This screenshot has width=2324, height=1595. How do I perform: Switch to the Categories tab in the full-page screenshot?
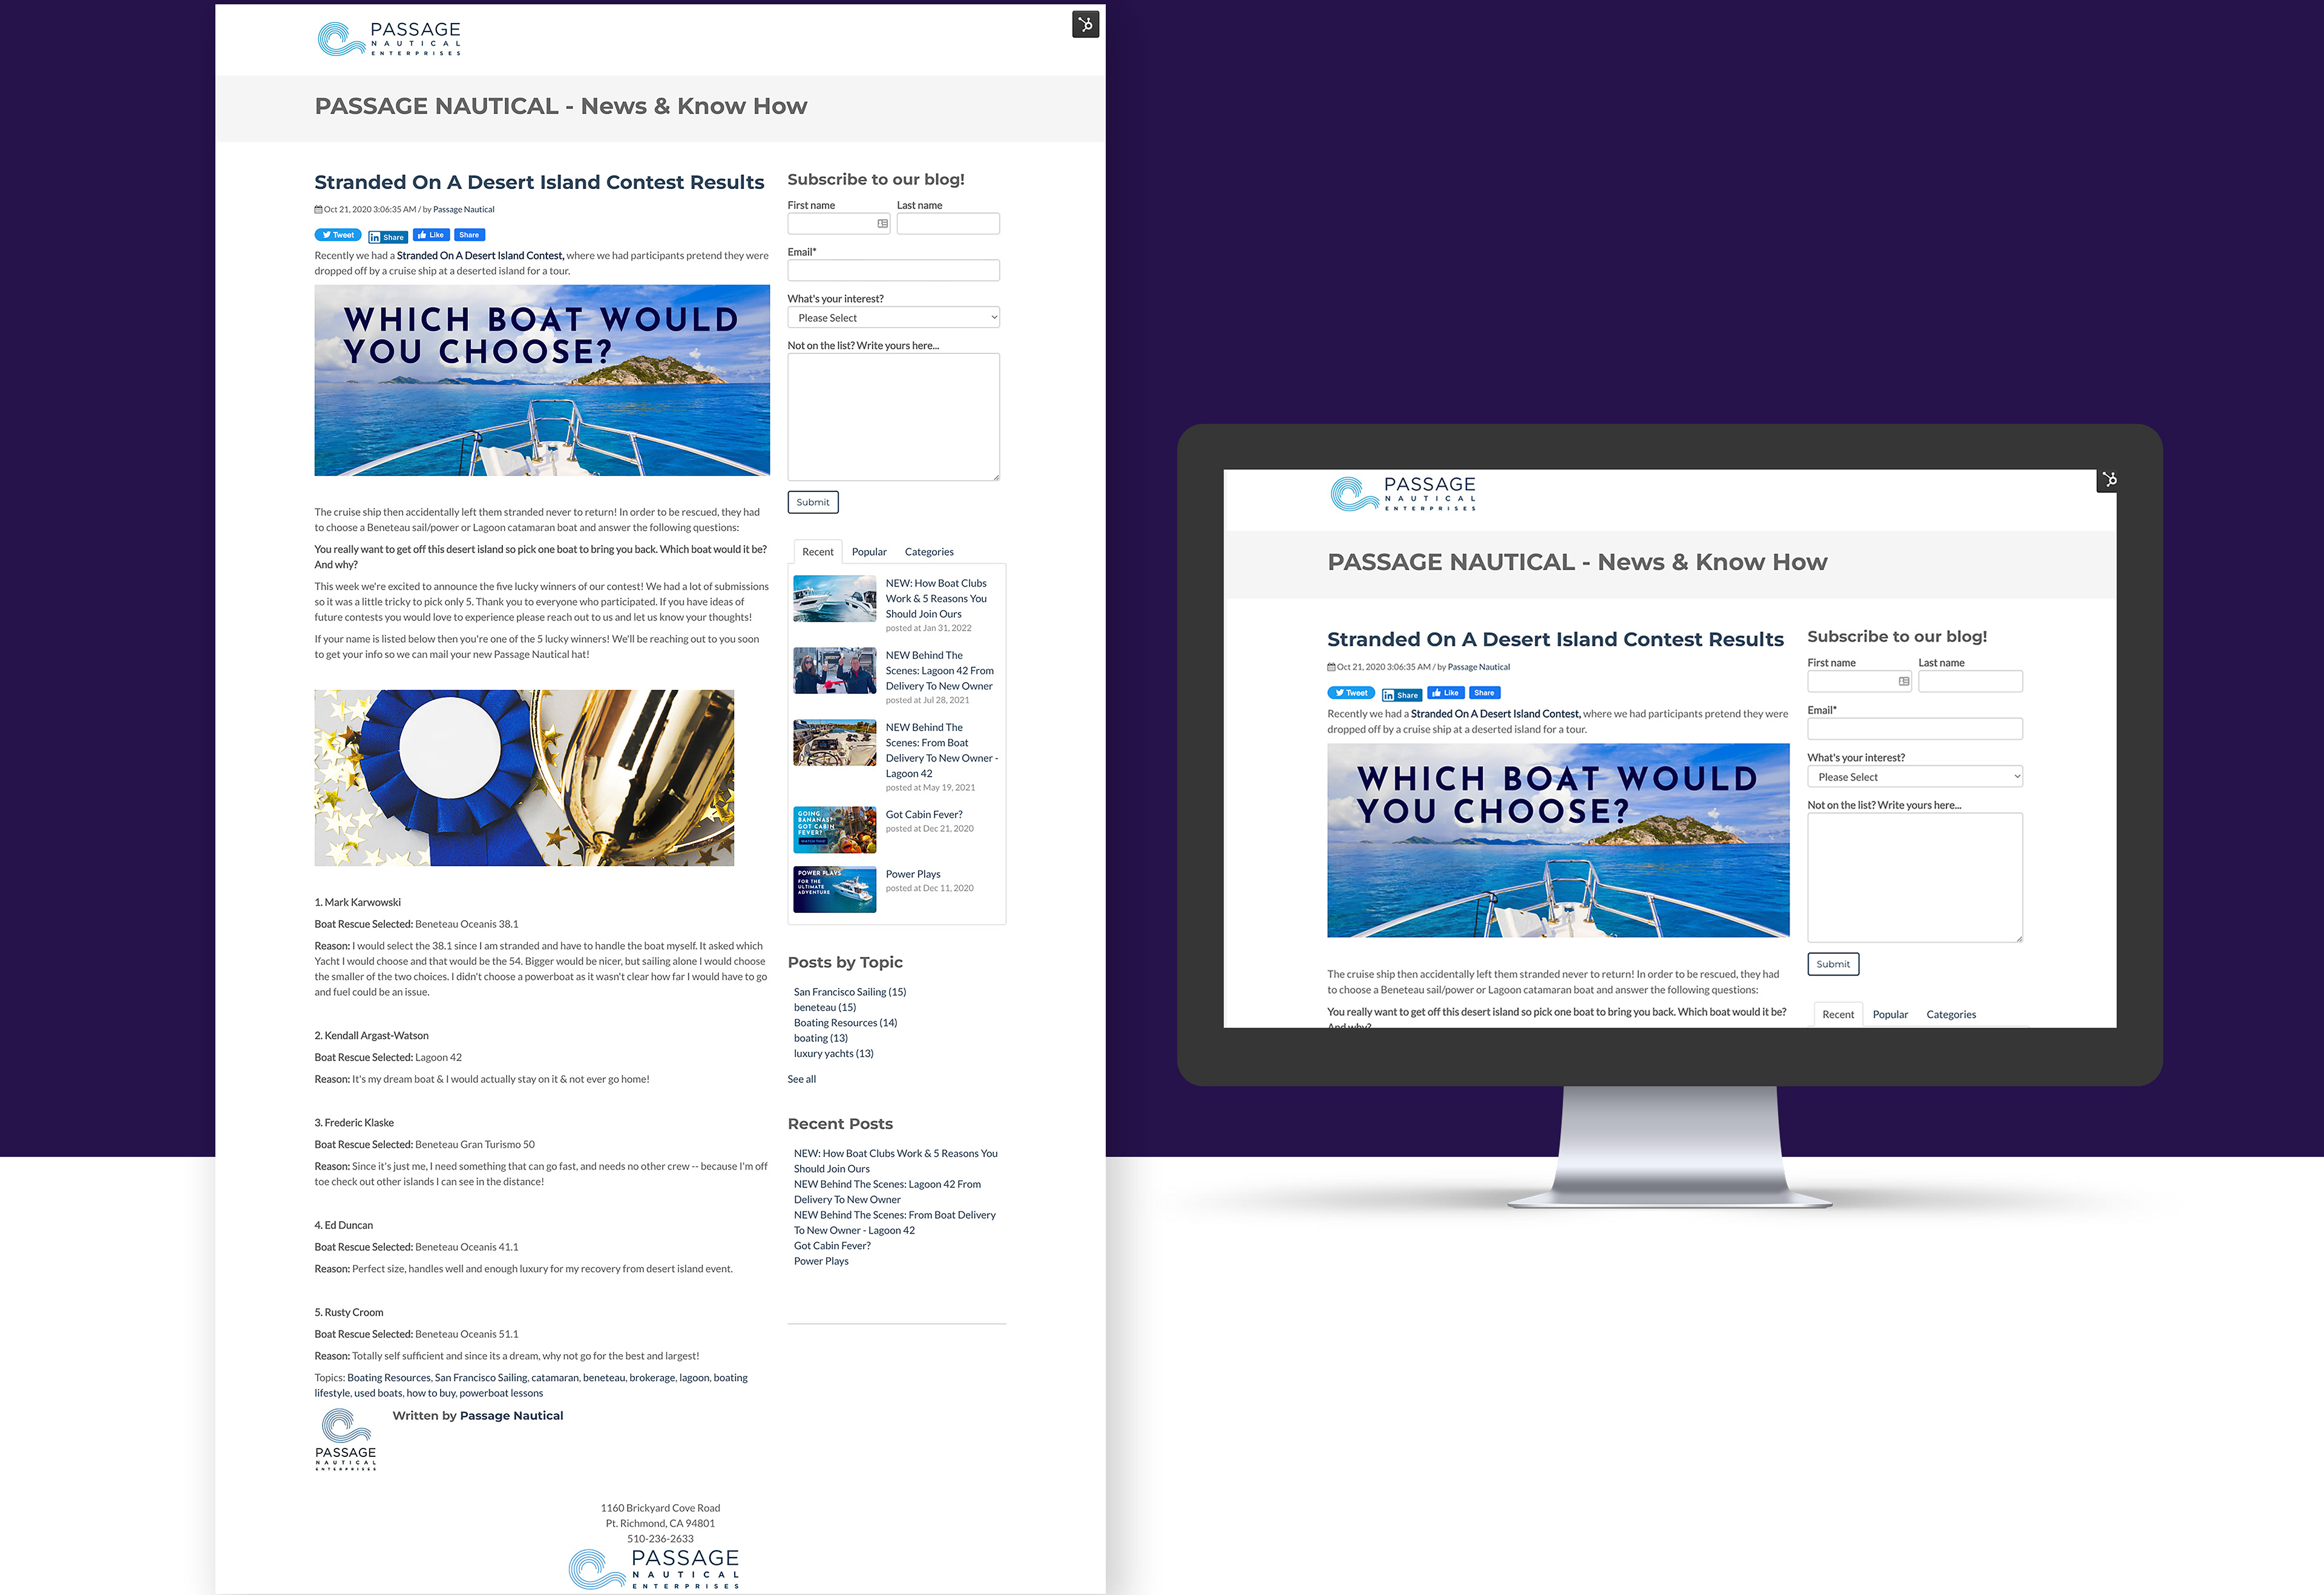(x=929, y=552)
